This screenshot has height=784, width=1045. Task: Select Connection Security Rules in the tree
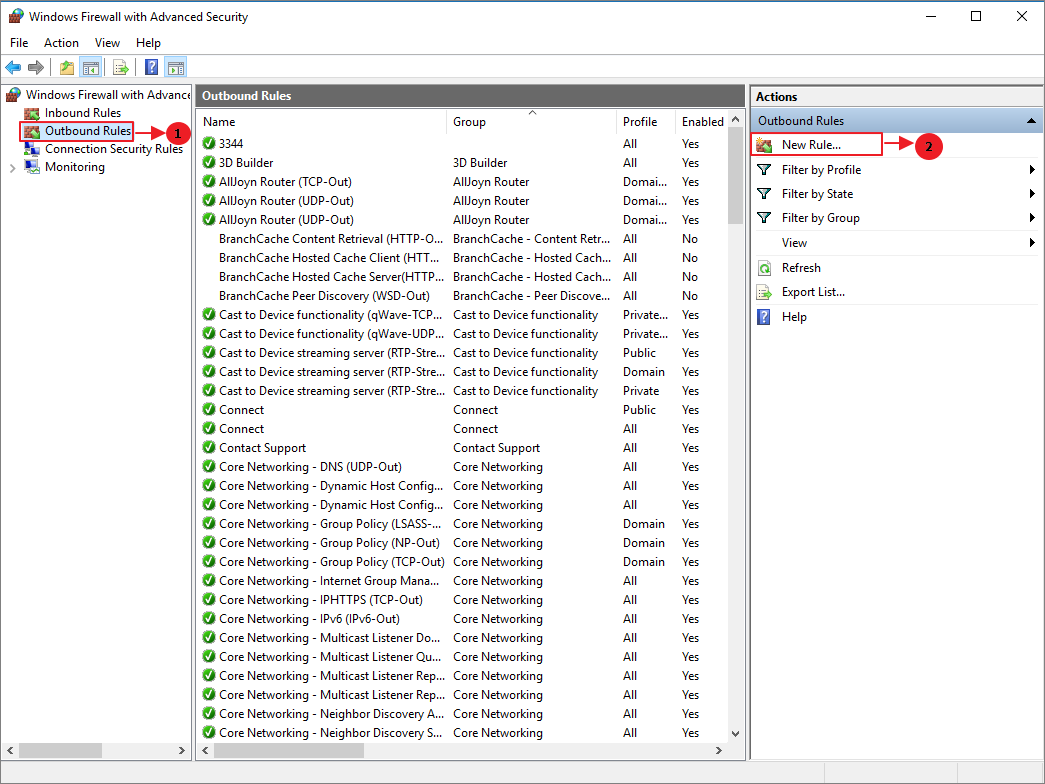point(114,149)
